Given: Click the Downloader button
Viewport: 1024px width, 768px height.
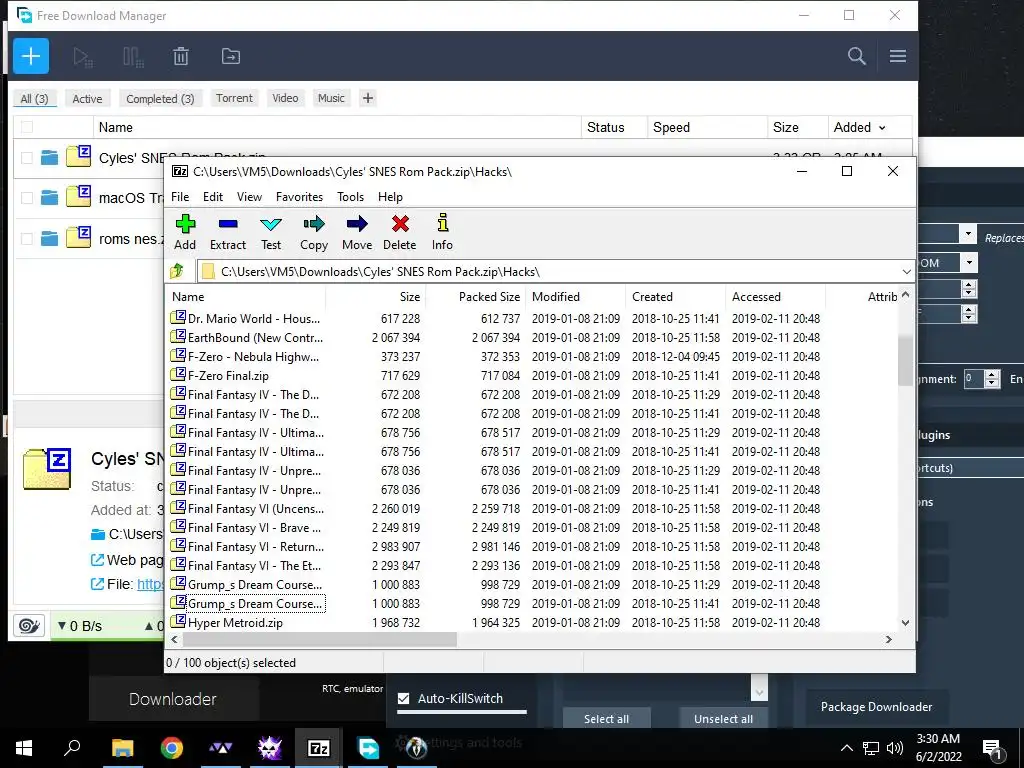Looking at the screenshot, I should 173,699.
